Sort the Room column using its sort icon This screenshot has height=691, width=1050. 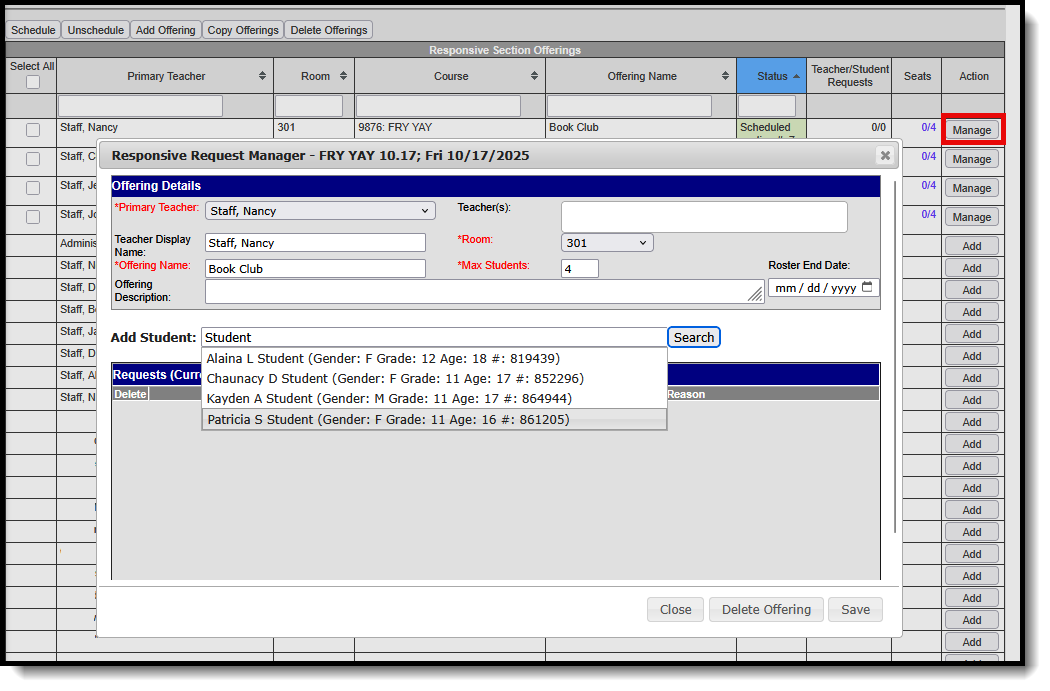[x=343, y=75]
